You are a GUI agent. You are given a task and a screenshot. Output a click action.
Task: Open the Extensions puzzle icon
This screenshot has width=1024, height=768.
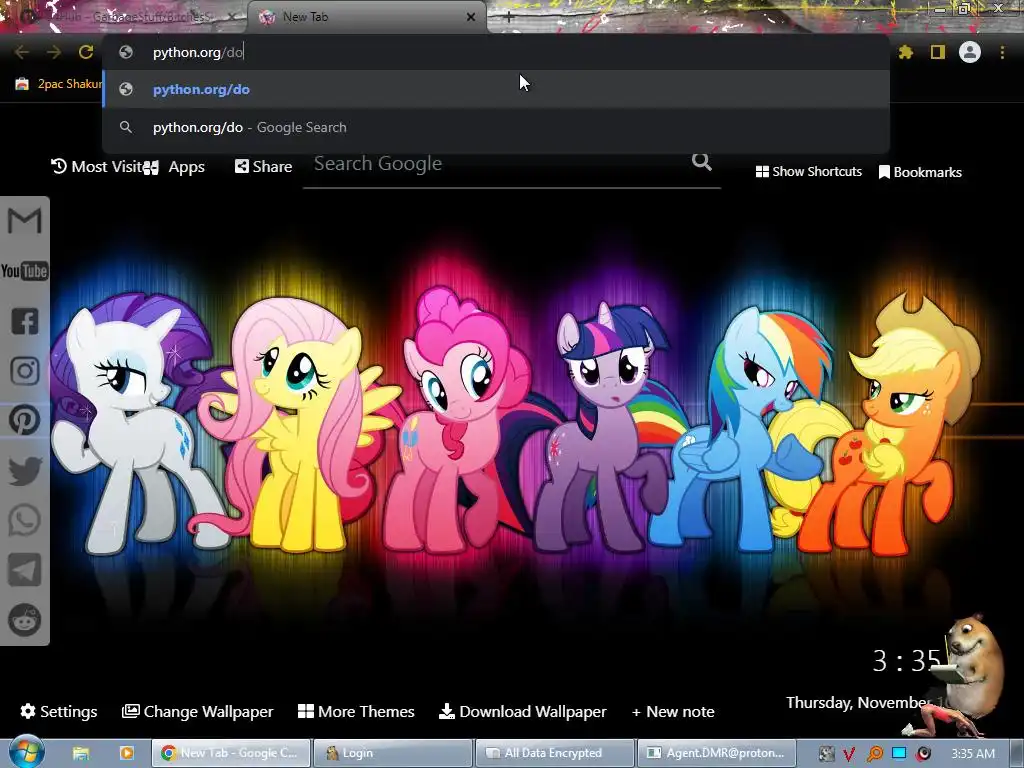pos(905,52)
